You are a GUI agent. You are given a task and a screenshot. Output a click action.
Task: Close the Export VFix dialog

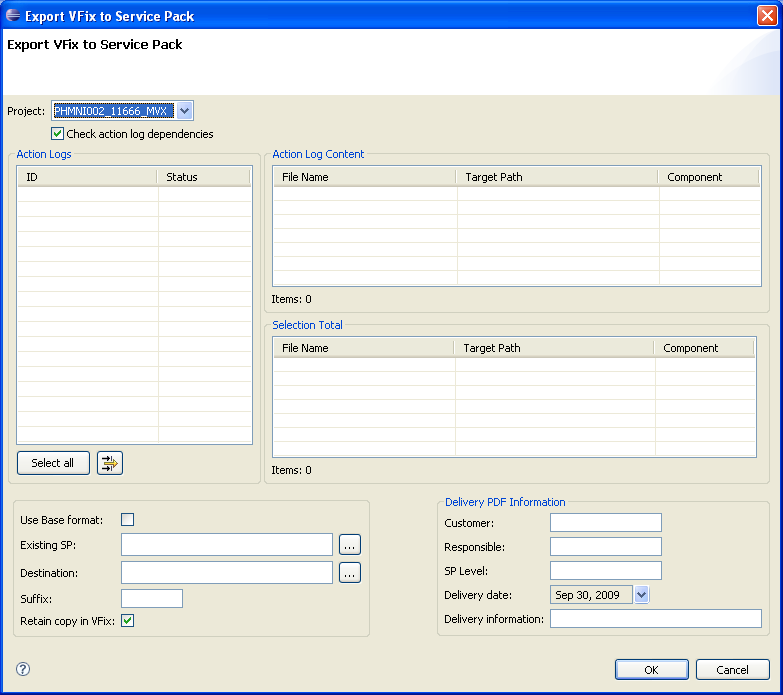(767, 15)
